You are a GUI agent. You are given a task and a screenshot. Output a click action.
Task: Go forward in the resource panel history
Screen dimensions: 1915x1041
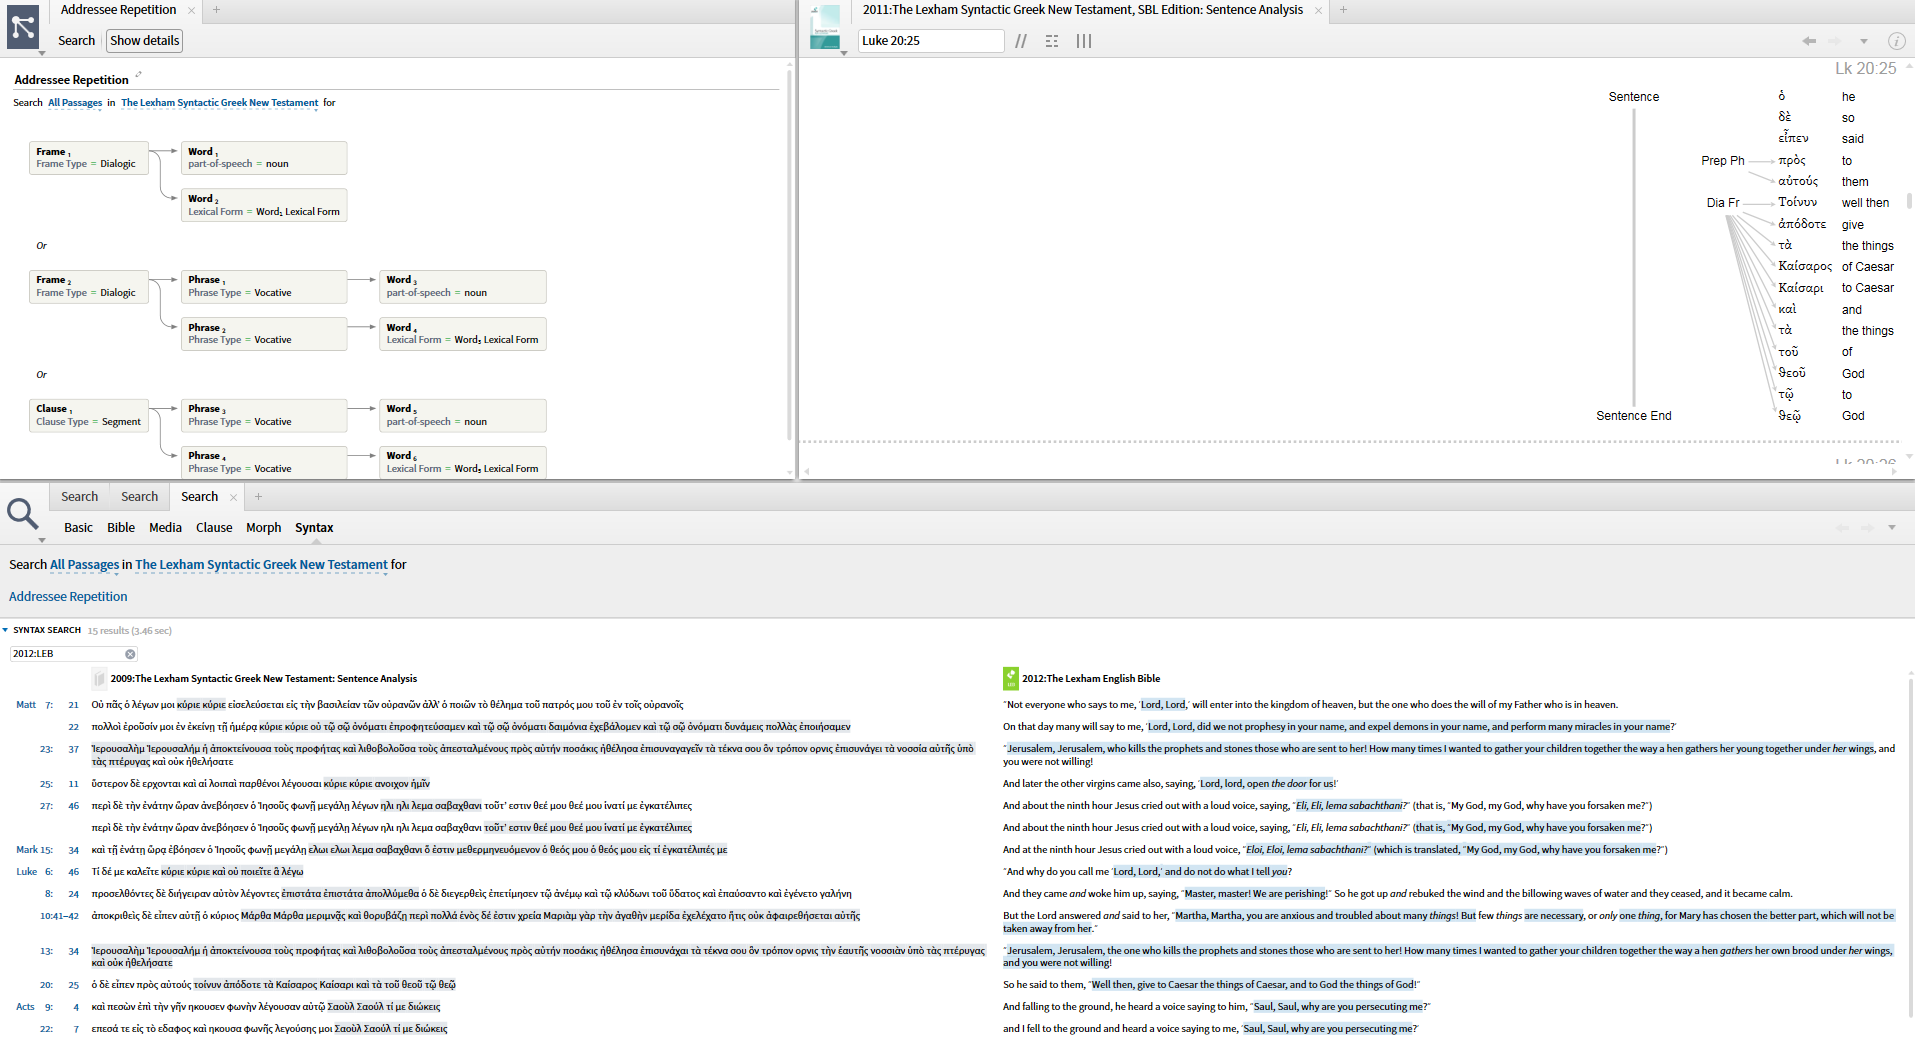1835,41
